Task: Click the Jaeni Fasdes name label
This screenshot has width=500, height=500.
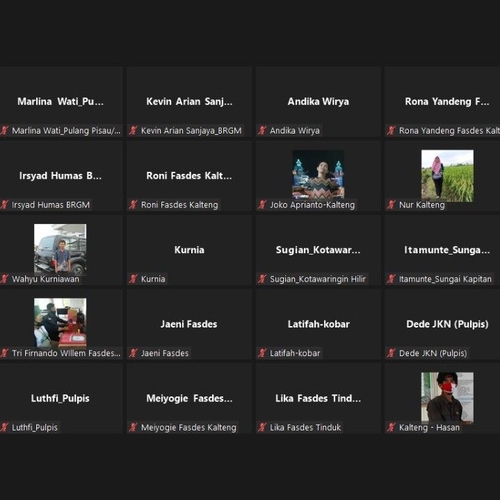Action: [165, 353]
